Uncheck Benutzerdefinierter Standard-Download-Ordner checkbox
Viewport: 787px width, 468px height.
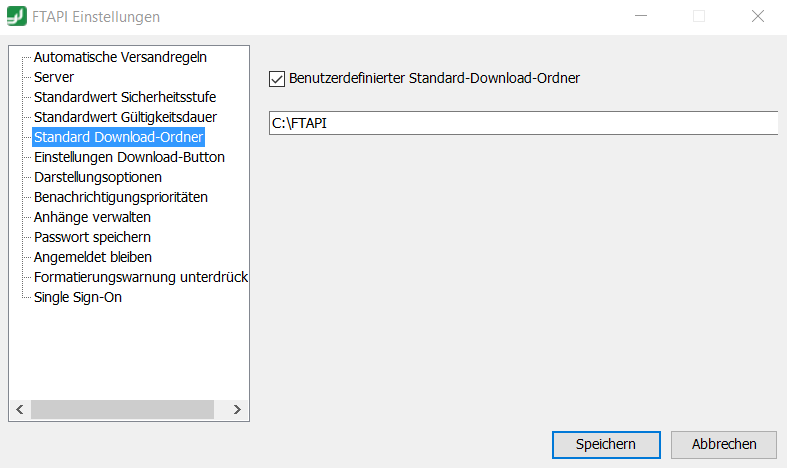point(277,79)
